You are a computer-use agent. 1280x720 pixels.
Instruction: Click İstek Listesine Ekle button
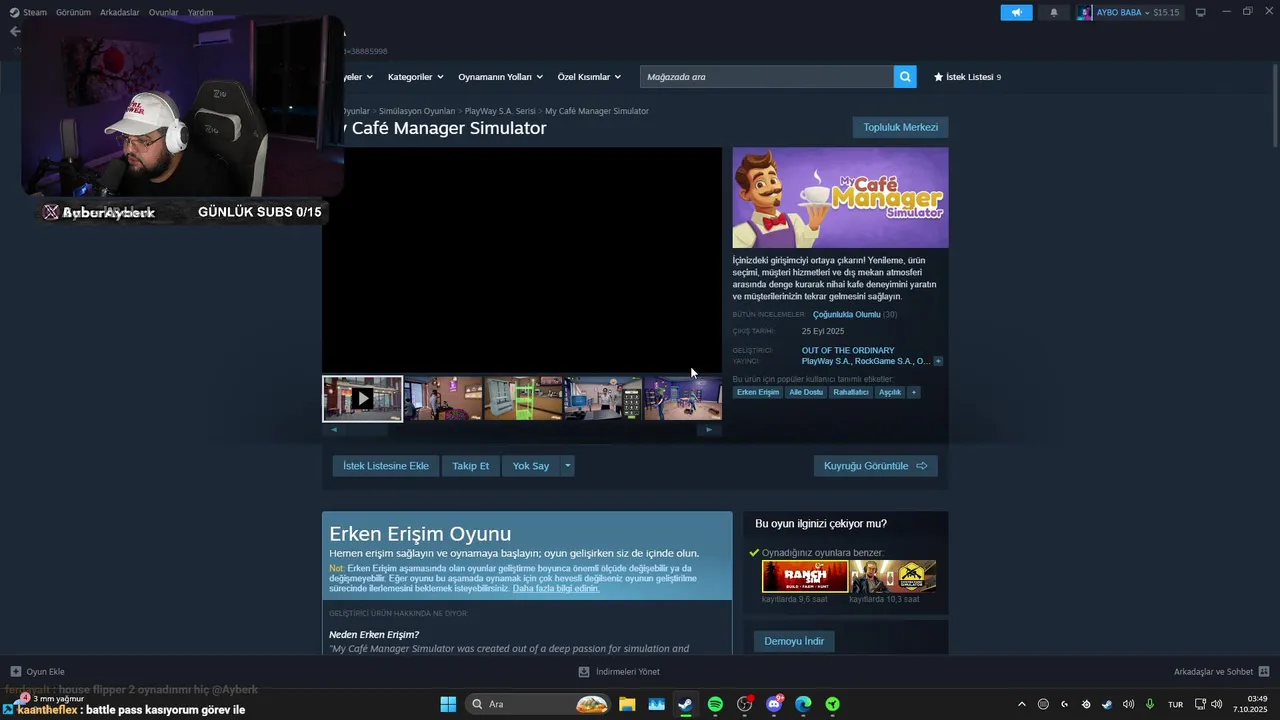click(386, 466)
